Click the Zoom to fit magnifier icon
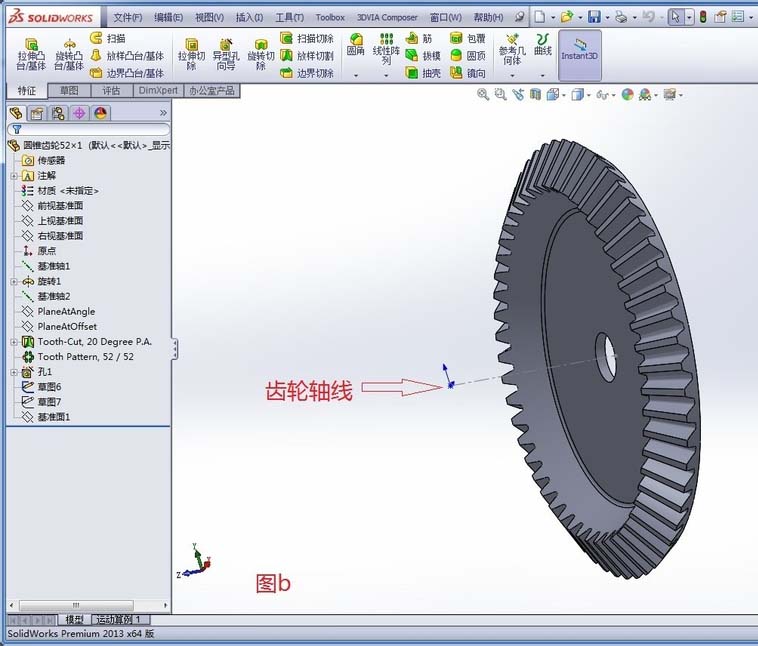Viewport: 758px width, 646px height. (x=482, y=95)
